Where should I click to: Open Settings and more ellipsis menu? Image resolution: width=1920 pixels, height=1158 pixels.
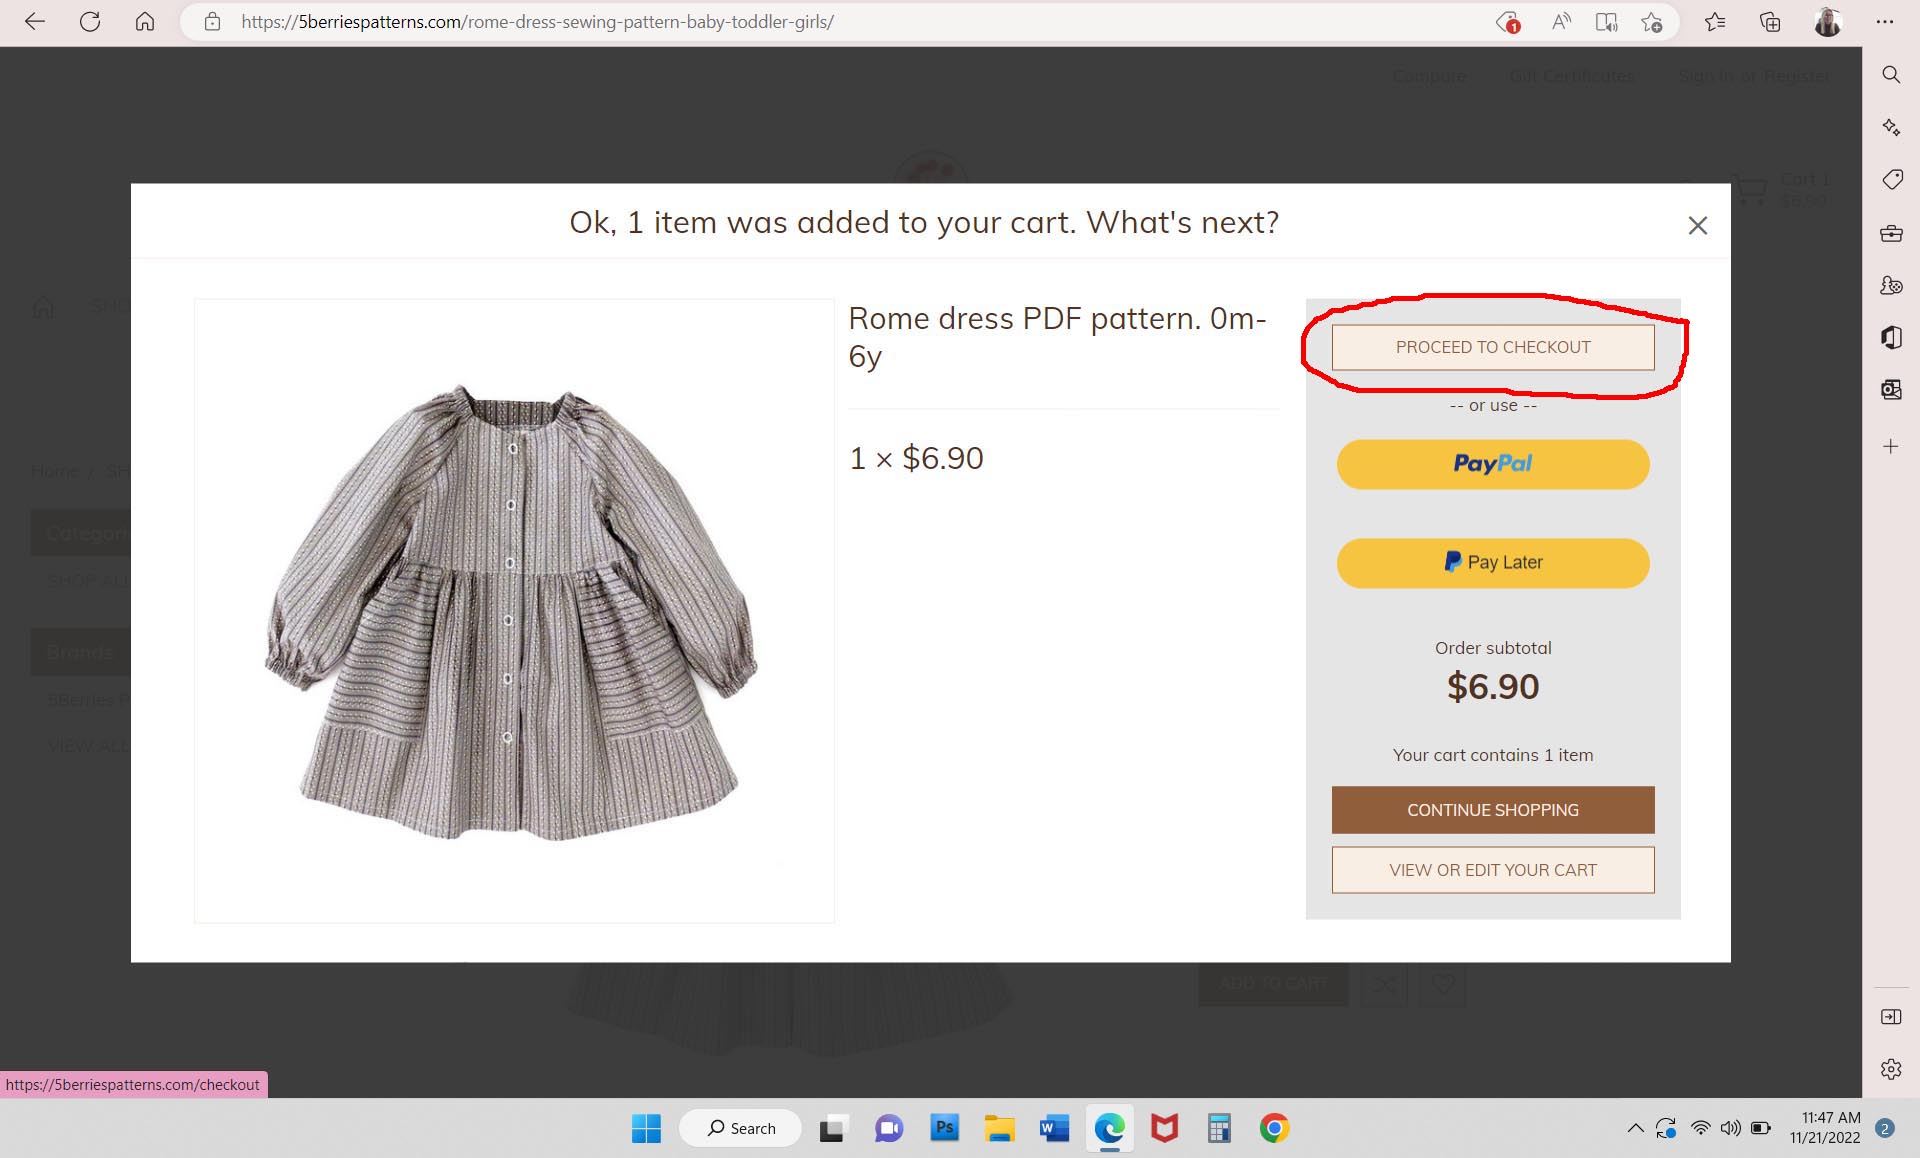1885,21
